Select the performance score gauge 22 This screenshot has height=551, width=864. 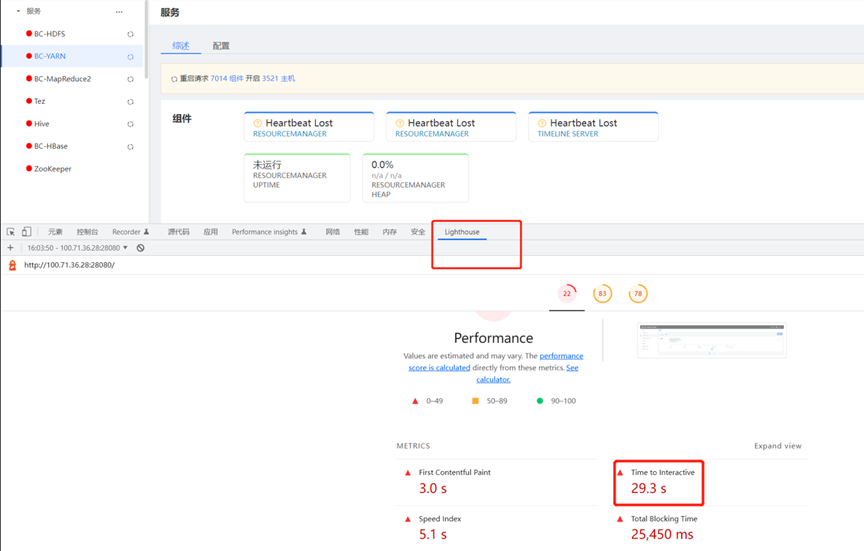click(567, 294)
